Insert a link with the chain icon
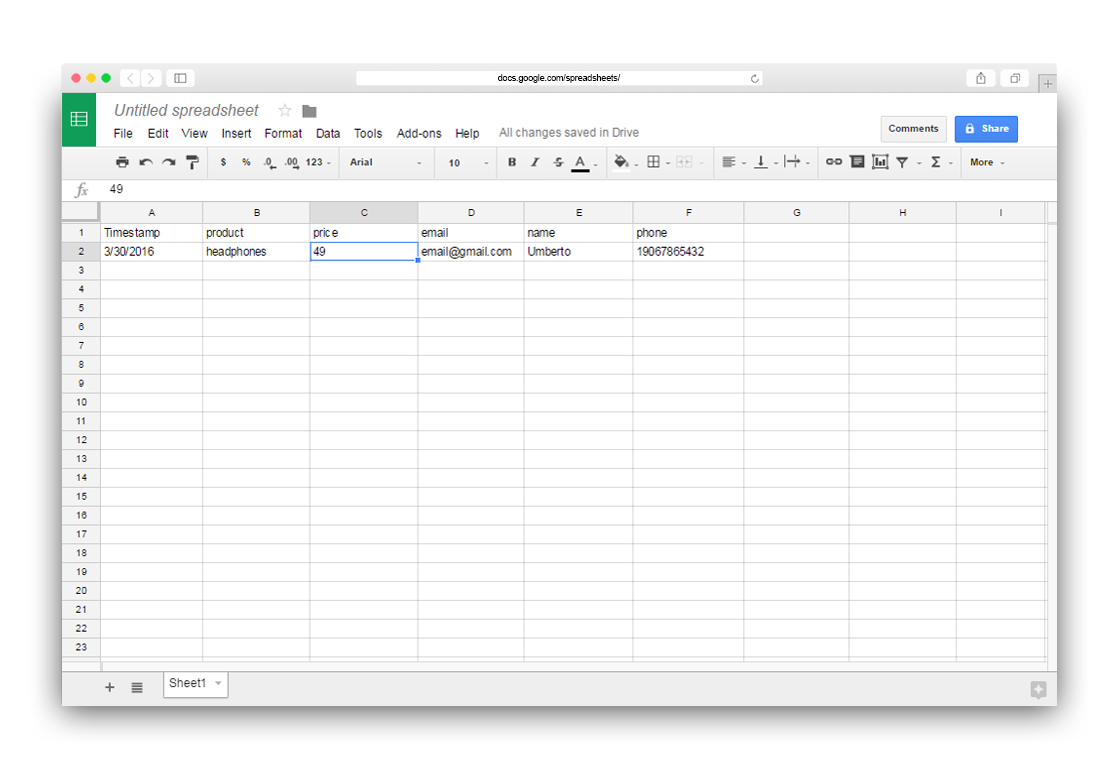Image resolution: width=1120 pixels, height=767 pixels. pyautogui.click(x=834, y=162)
